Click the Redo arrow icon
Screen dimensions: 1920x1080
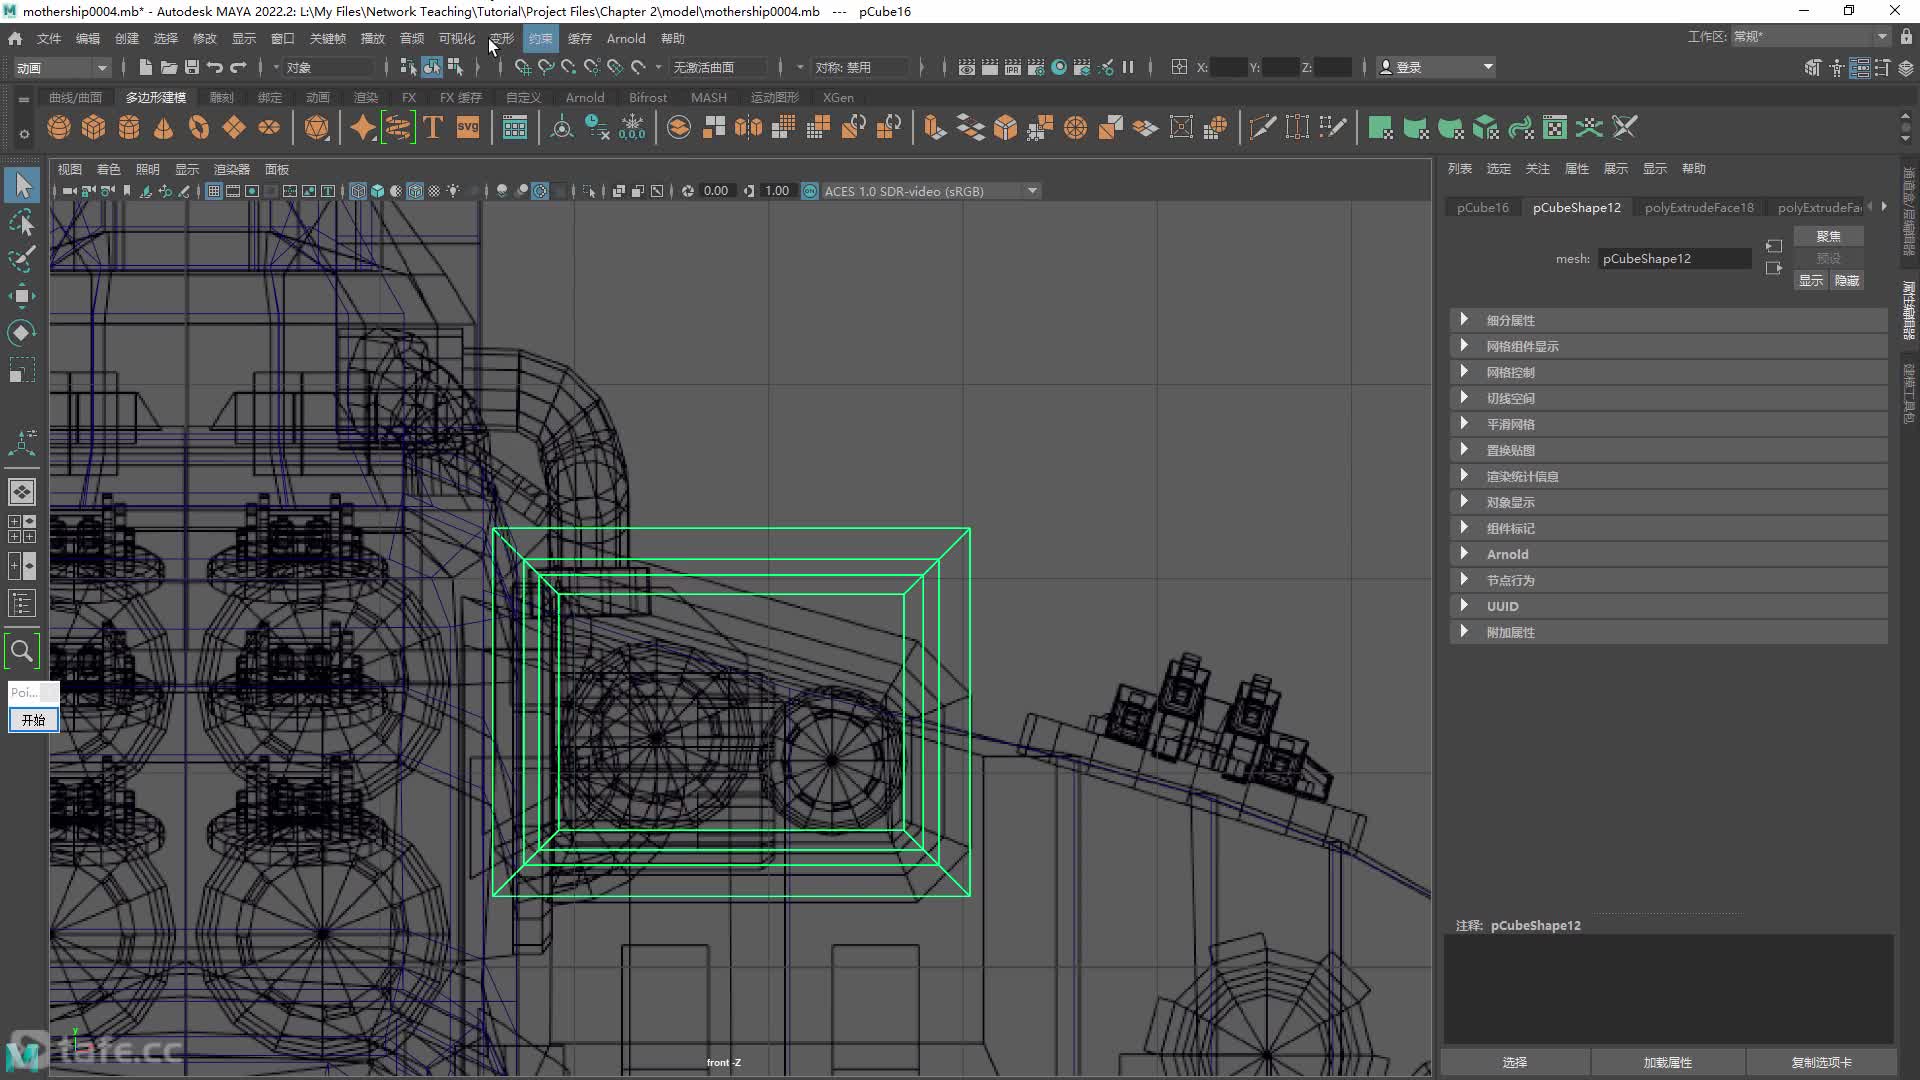click(238, 67)
